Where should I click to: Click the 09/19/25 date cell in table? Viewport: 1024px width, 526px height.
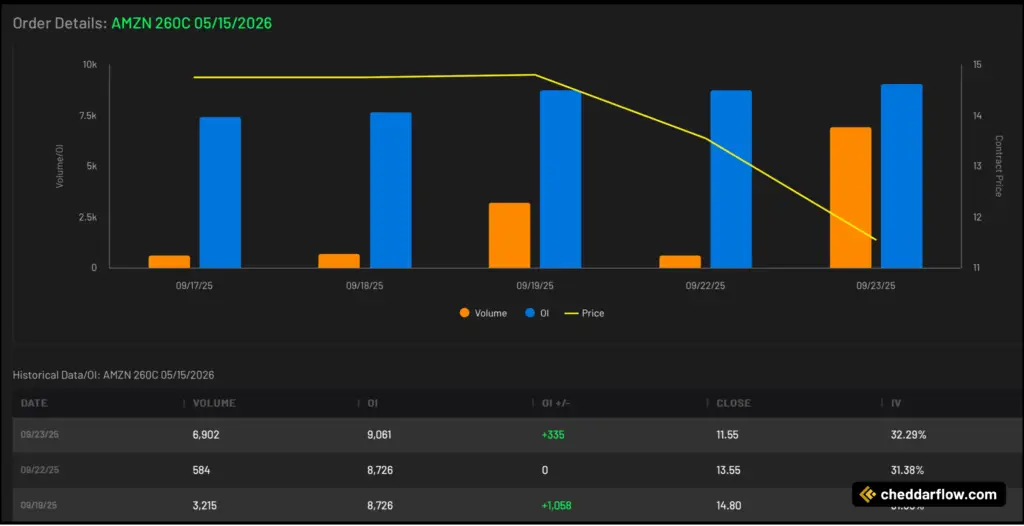pyautogui.click(x=40, y=505)
